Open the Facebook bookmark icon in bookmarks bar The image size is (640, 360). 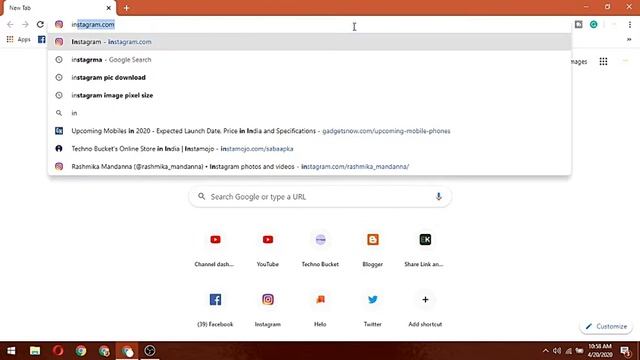[x=42, y=39]
